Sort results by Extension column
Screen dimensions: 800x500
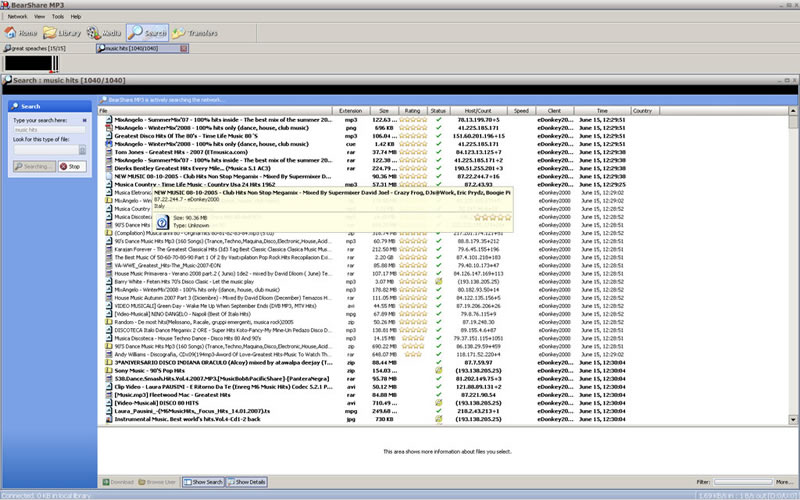coord(351,111)
